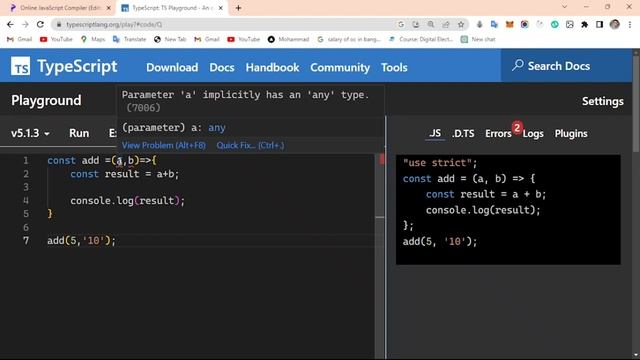
Task: Close the TypeScript TS Playground tab
Action: click(221, 8)
